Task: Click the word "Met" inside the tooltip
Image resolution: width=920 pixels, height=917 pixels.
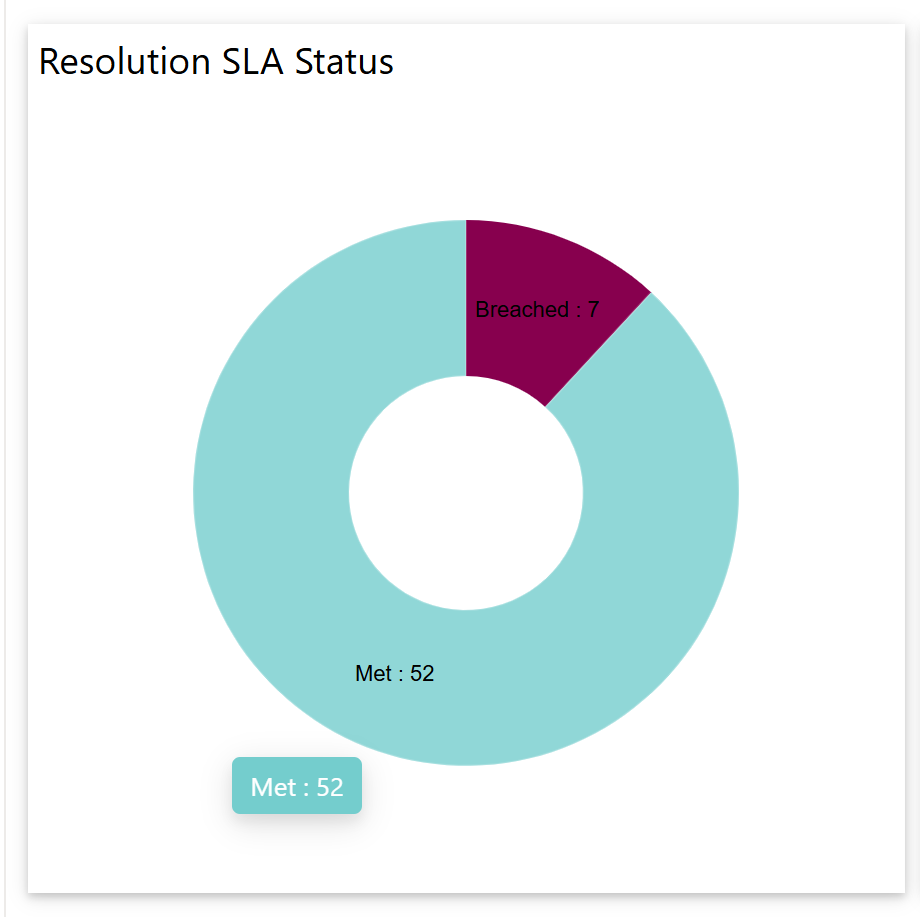Action: coord(272,787)
